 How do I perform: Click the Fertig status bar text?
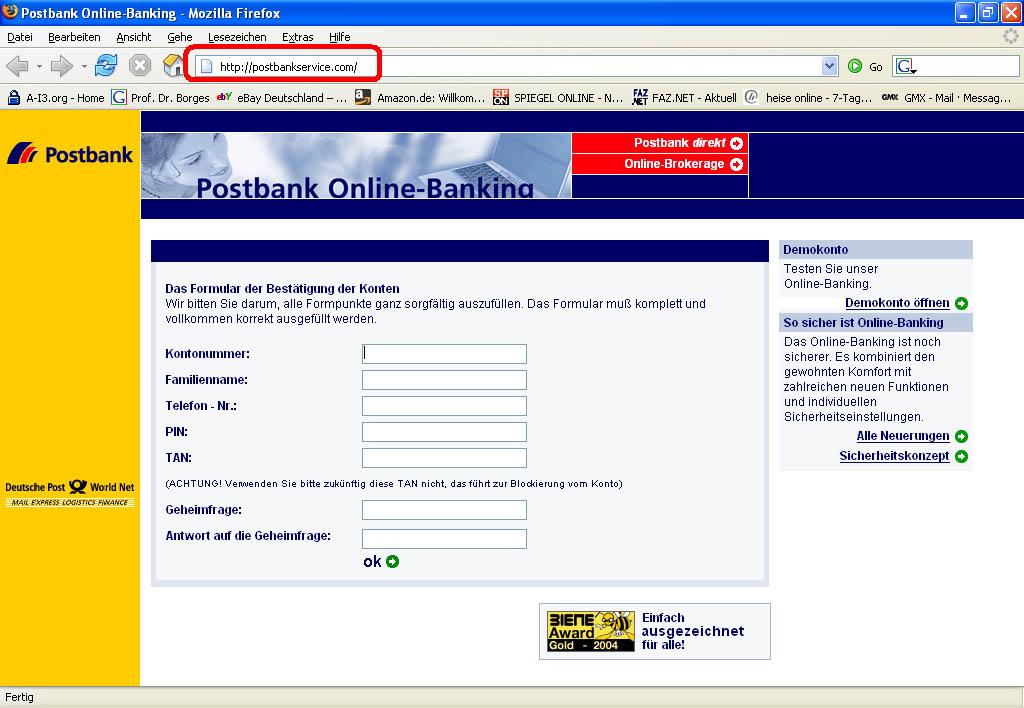click(x=20, y=698)
